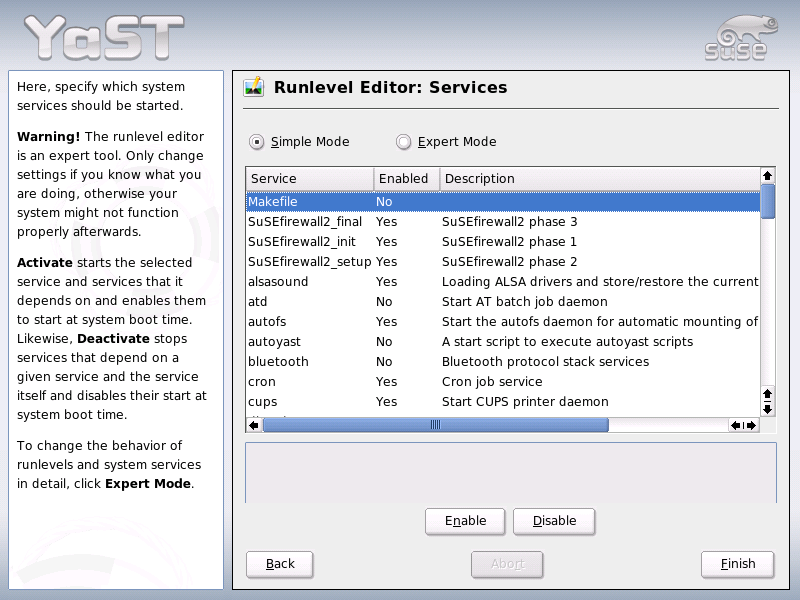Click the horizontal scrollbar thumb of the services table
Image resolution: width=800 pixels, height=600 pixels.
pos(436,425)
